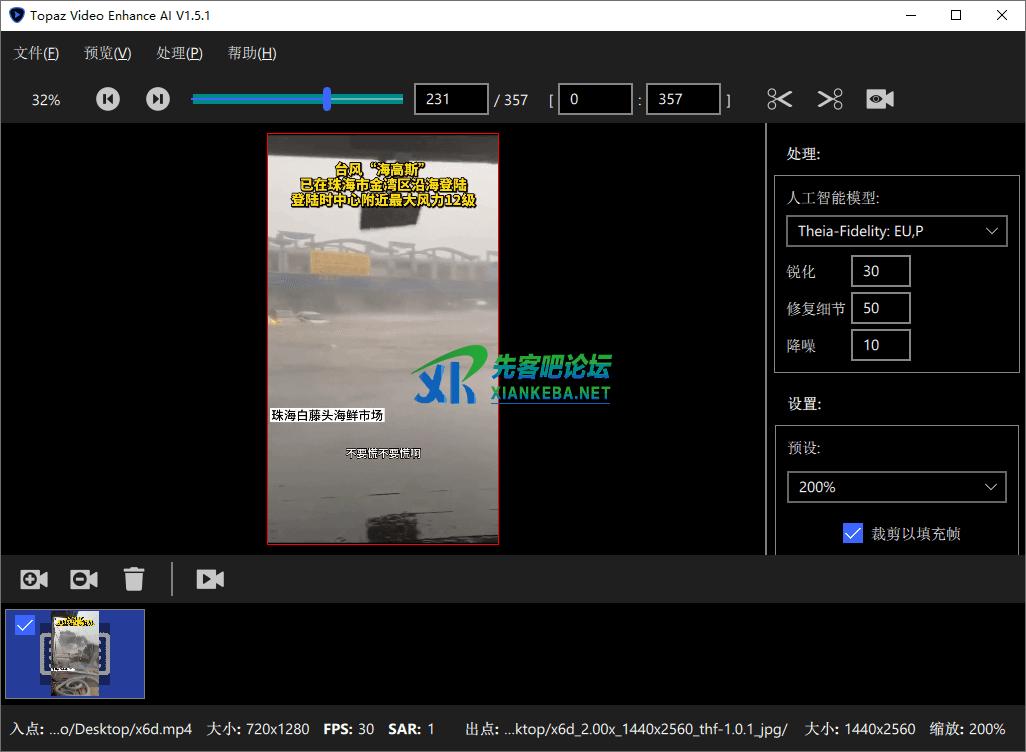Add a video with the plus camera icon
This screenshot has height=752, width=1026.
[34, 579]
